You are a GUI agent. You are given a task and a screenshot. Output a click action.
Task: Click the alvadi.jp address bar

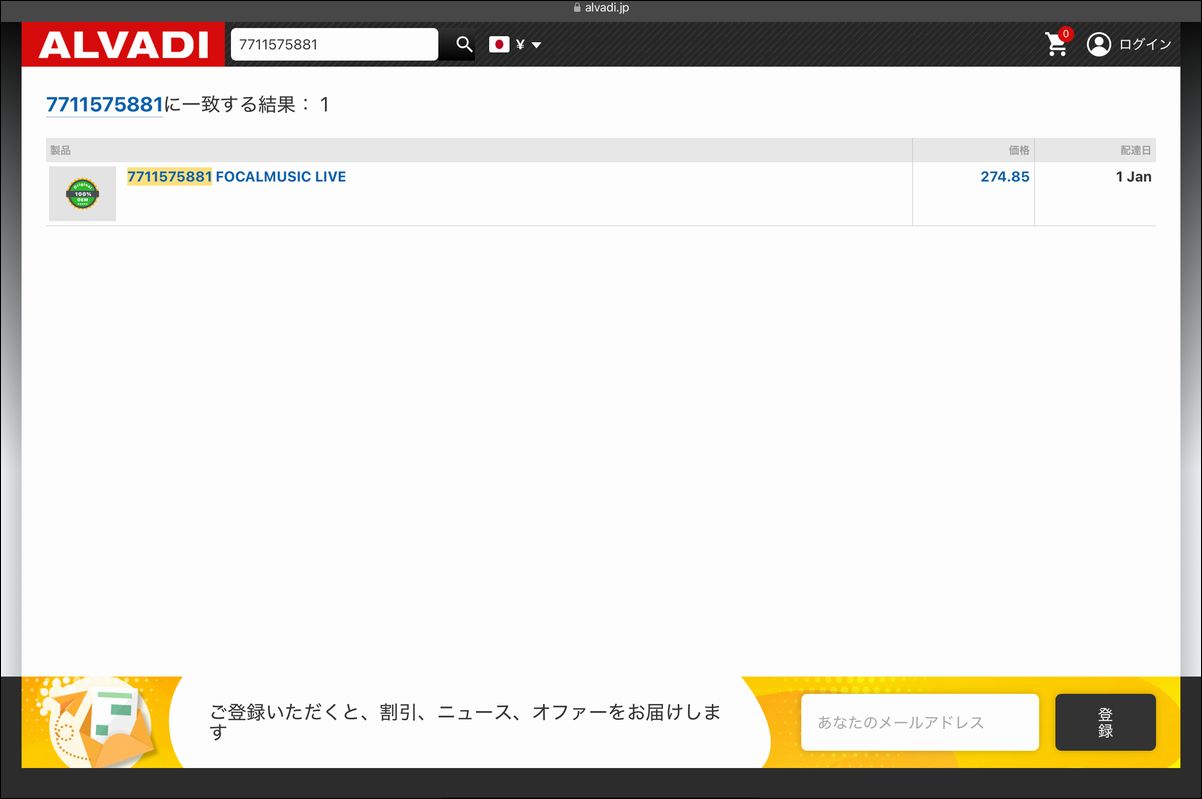click(x=601, y=8)
